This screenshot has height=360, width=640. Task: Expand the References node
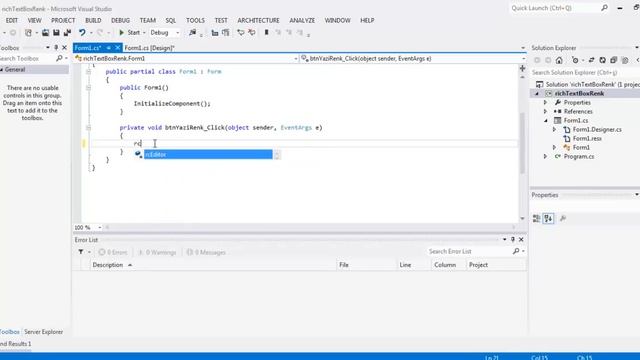(546, 111)
